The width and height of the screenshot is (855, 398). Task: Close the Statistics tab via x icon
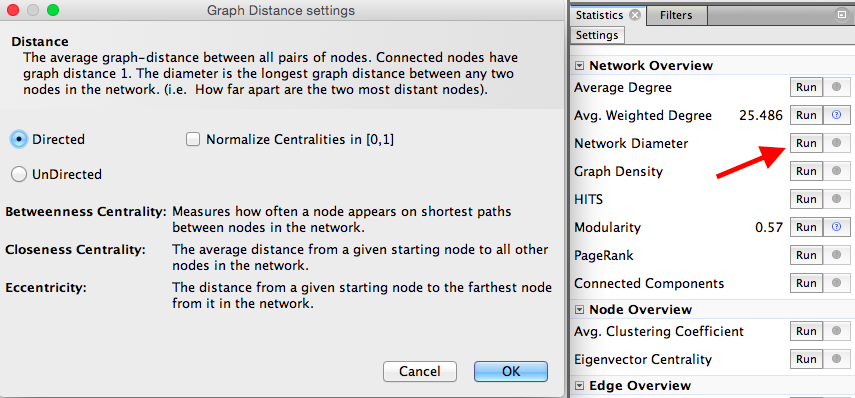[634, 15]
